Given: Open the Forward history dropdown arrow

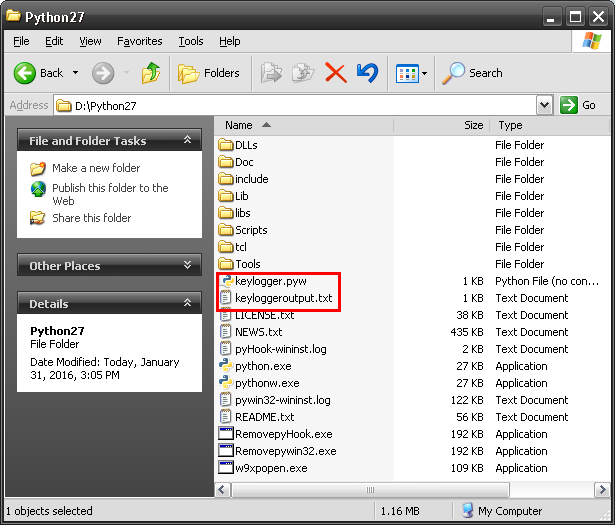Looking at the screenshot, I should click(x=126, y=73).
